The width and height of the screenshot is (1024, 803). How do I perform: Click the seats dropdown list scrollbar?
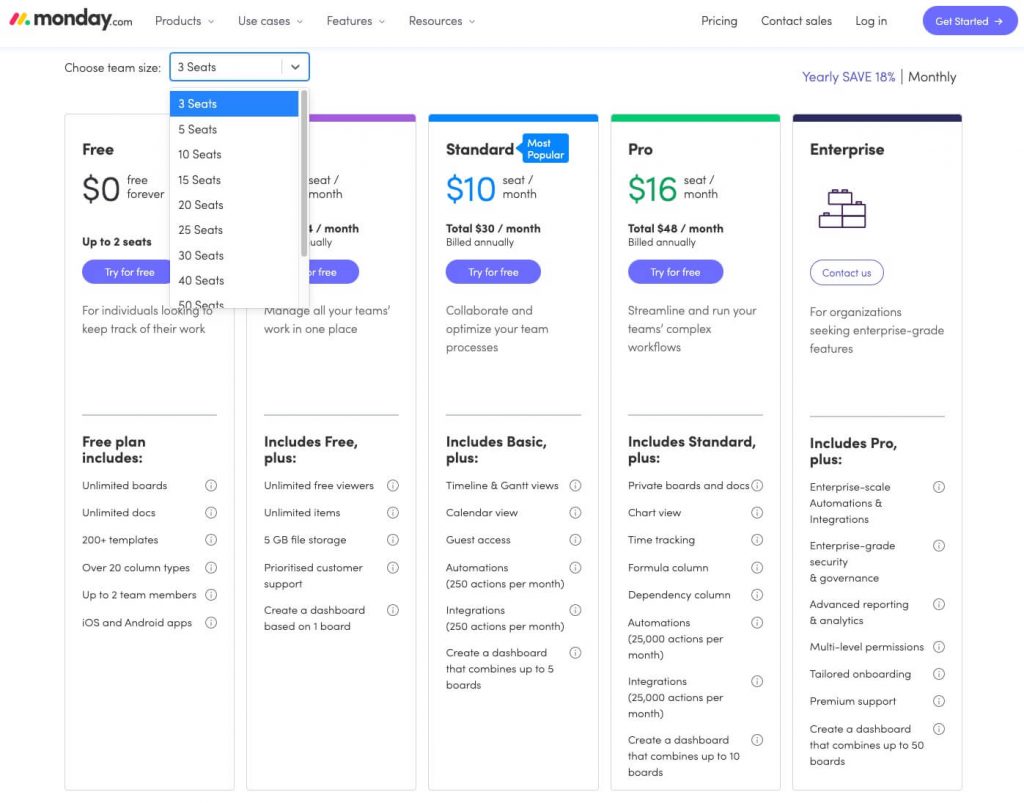point(304,173)
